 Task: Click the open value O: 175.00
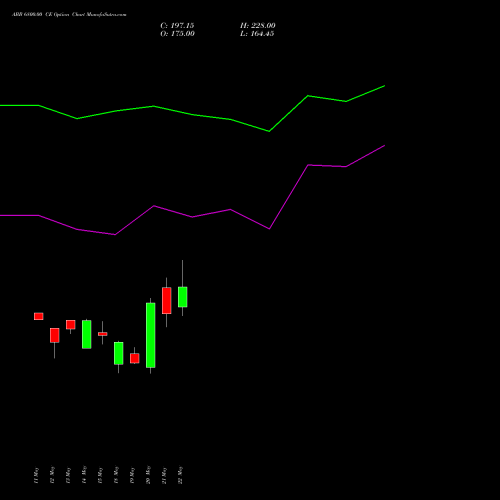(177, 34)
